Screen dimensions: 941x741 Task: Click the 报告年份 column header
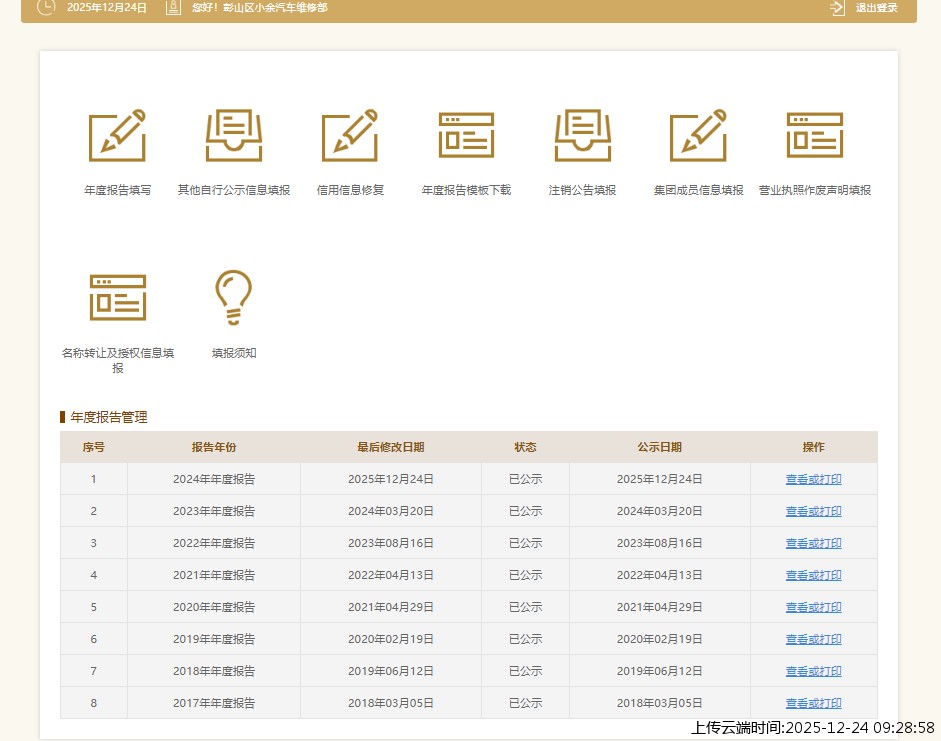(214, 447)
